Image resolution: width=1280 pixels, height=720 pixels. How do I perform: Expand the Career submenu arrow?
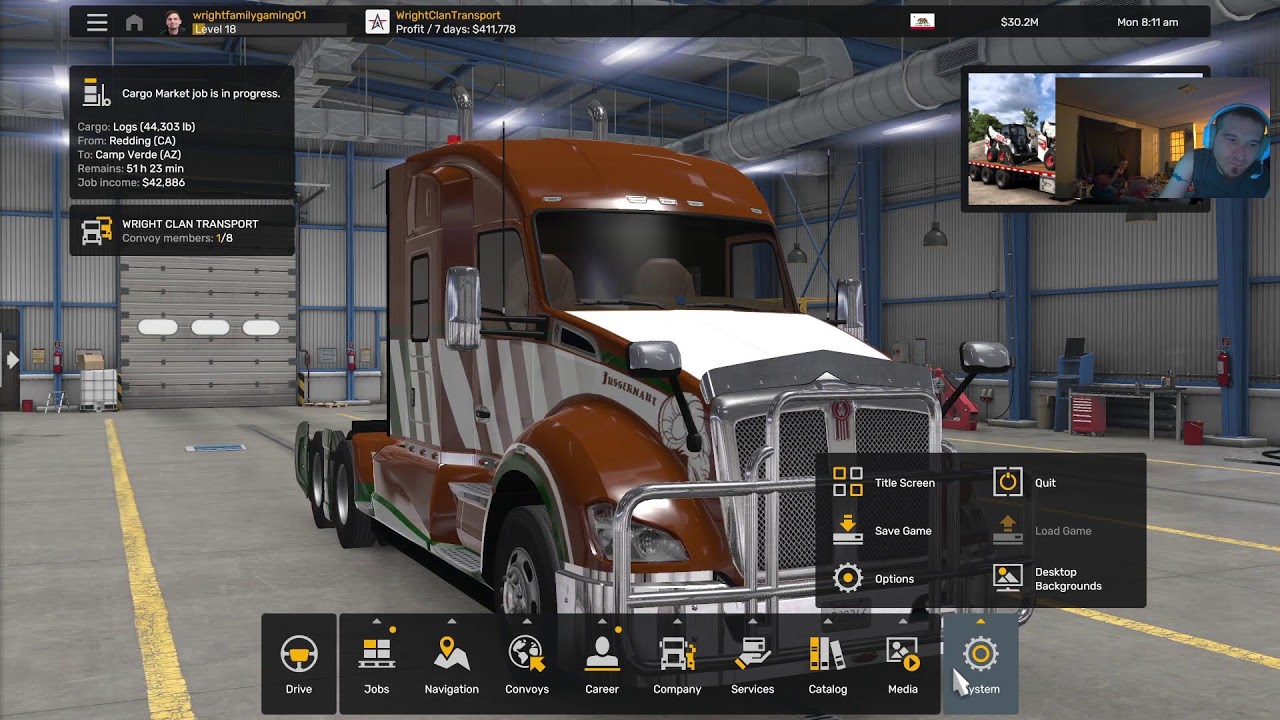pyautogui.click(x=602, y=621)
